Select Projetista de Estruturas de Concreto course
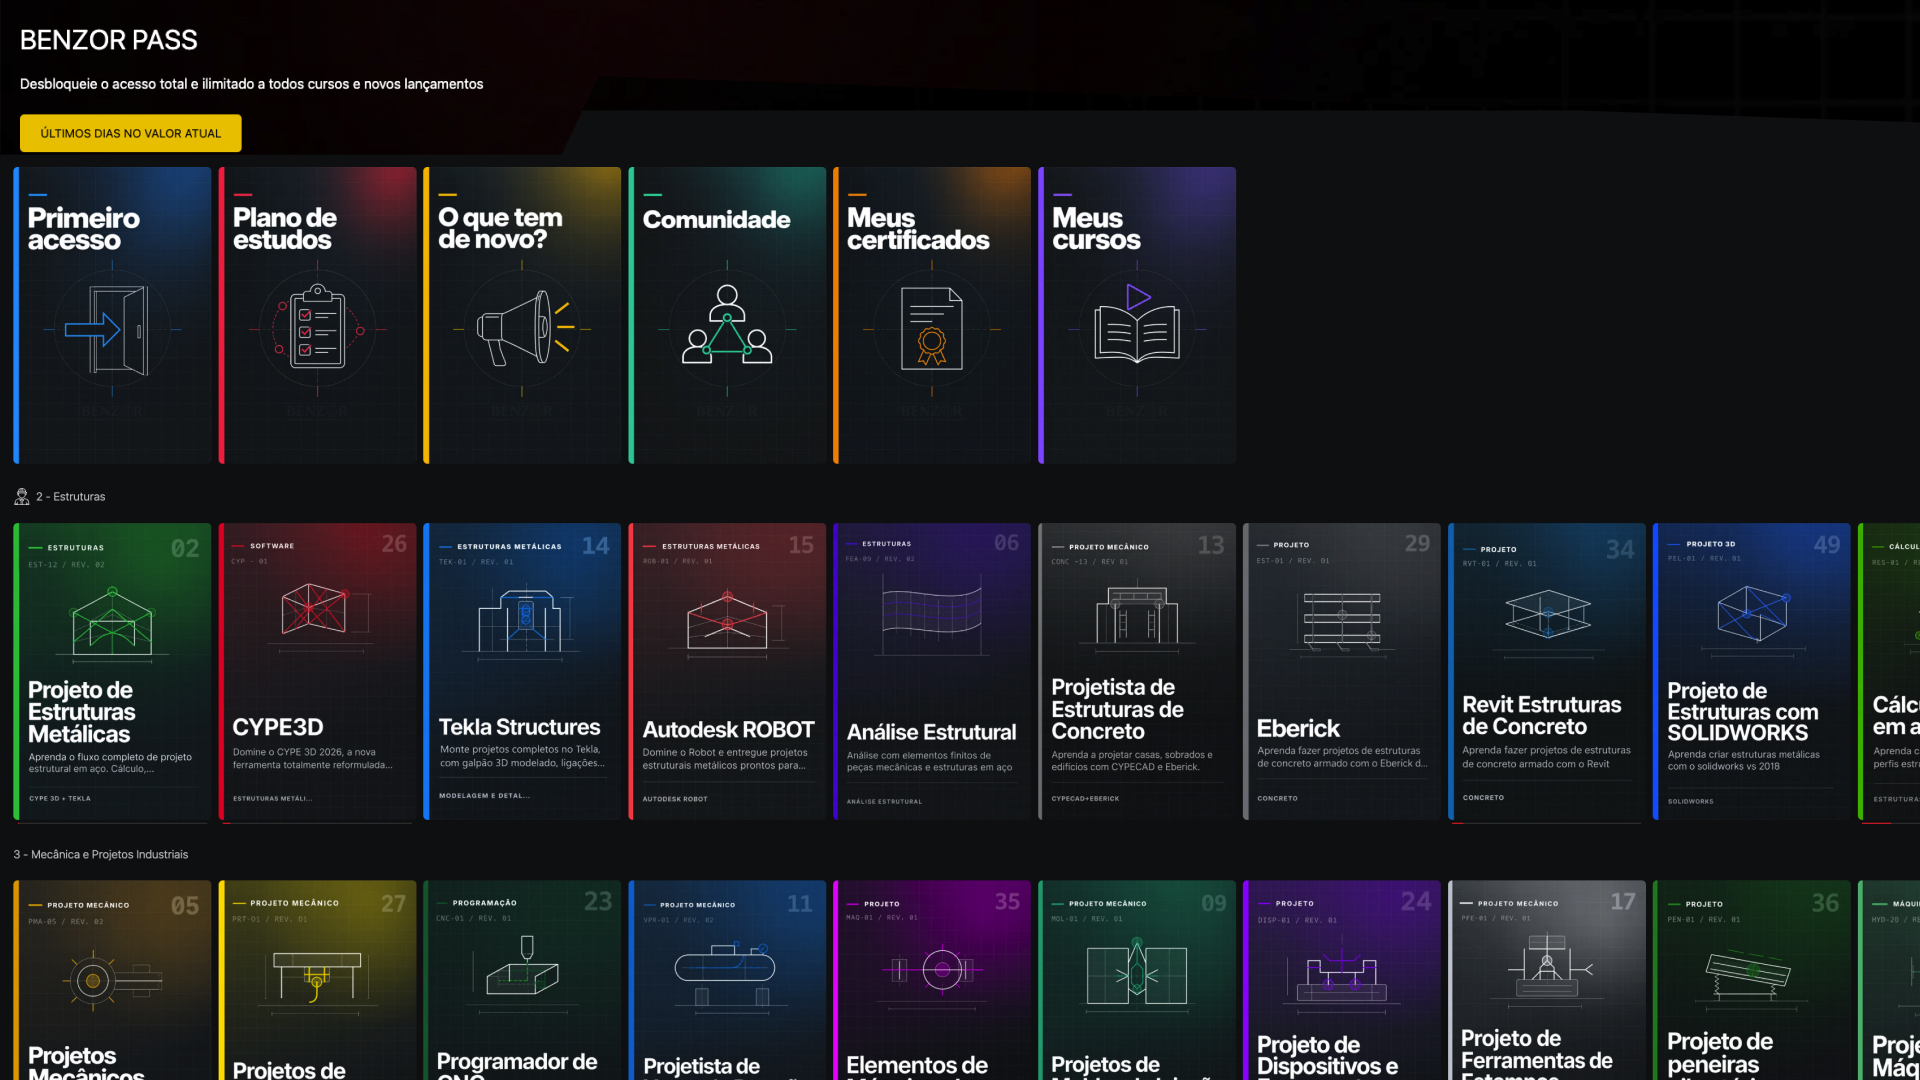The image size is (1920, 1080). pyautogui.click(x=1137, y=672)
